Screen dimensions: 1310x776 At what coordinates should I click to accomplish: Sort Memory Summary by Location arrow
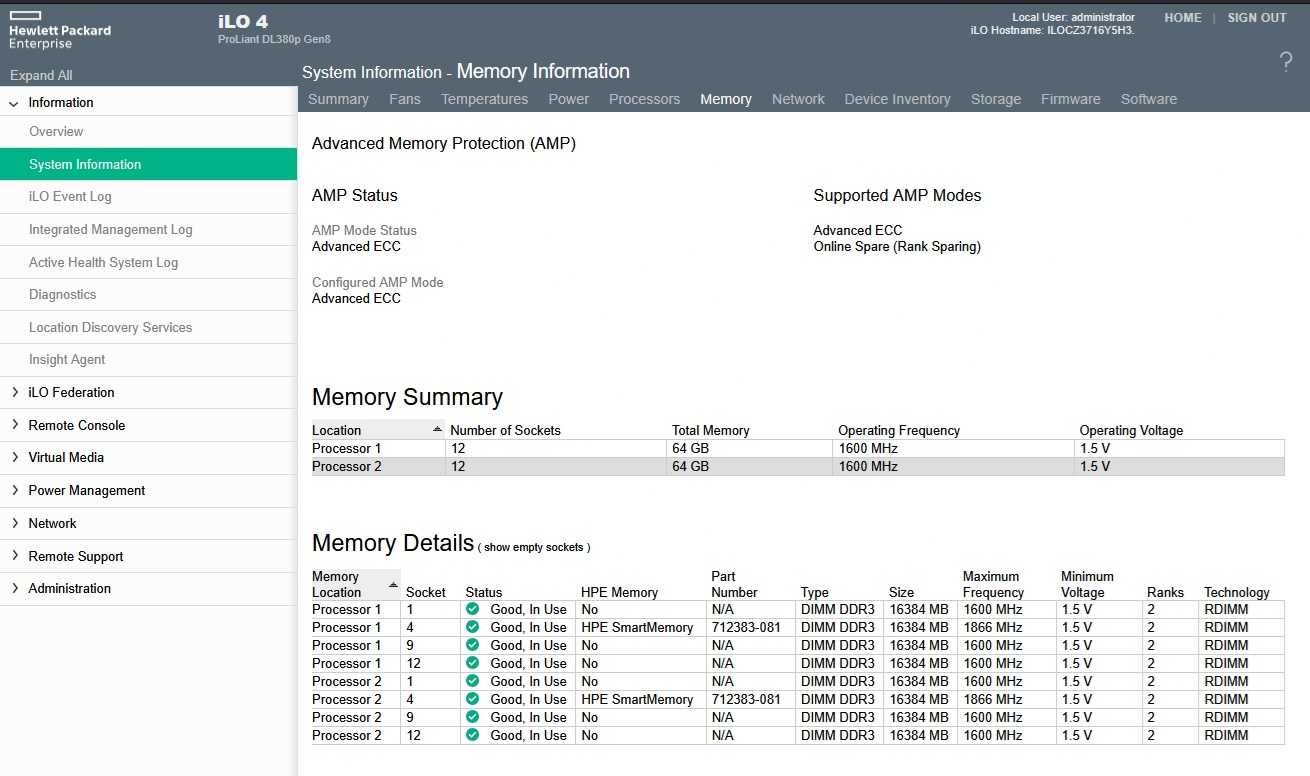(437, 429)
